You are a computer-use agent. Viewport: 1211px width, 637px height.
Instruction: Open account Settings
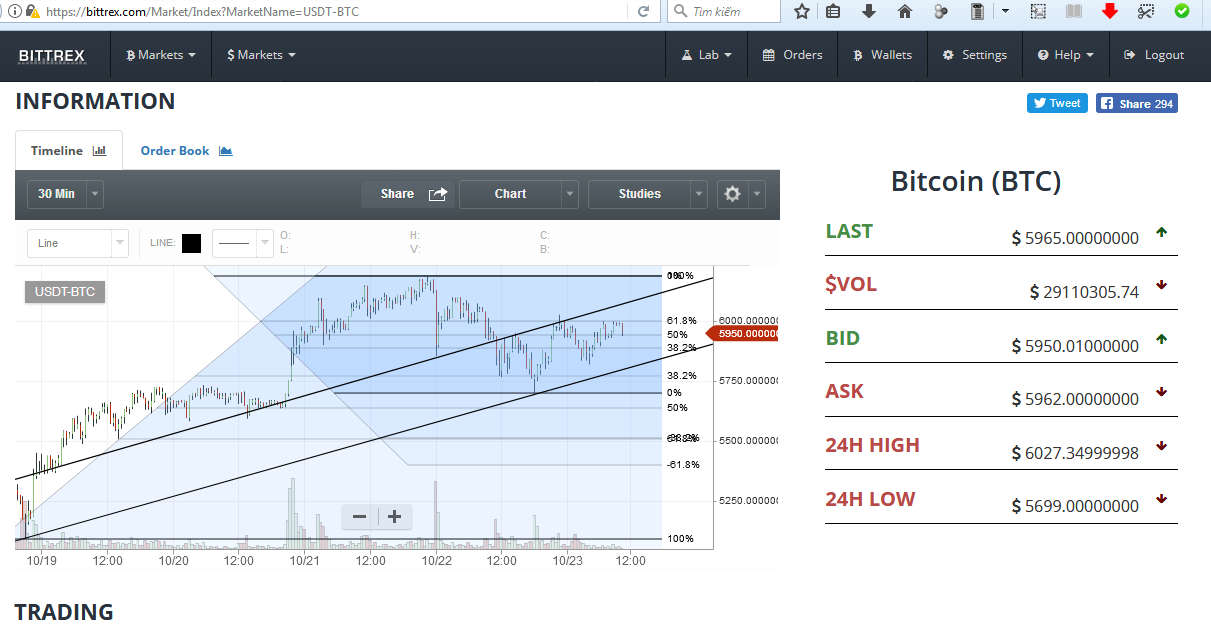(x=974, y=56)
